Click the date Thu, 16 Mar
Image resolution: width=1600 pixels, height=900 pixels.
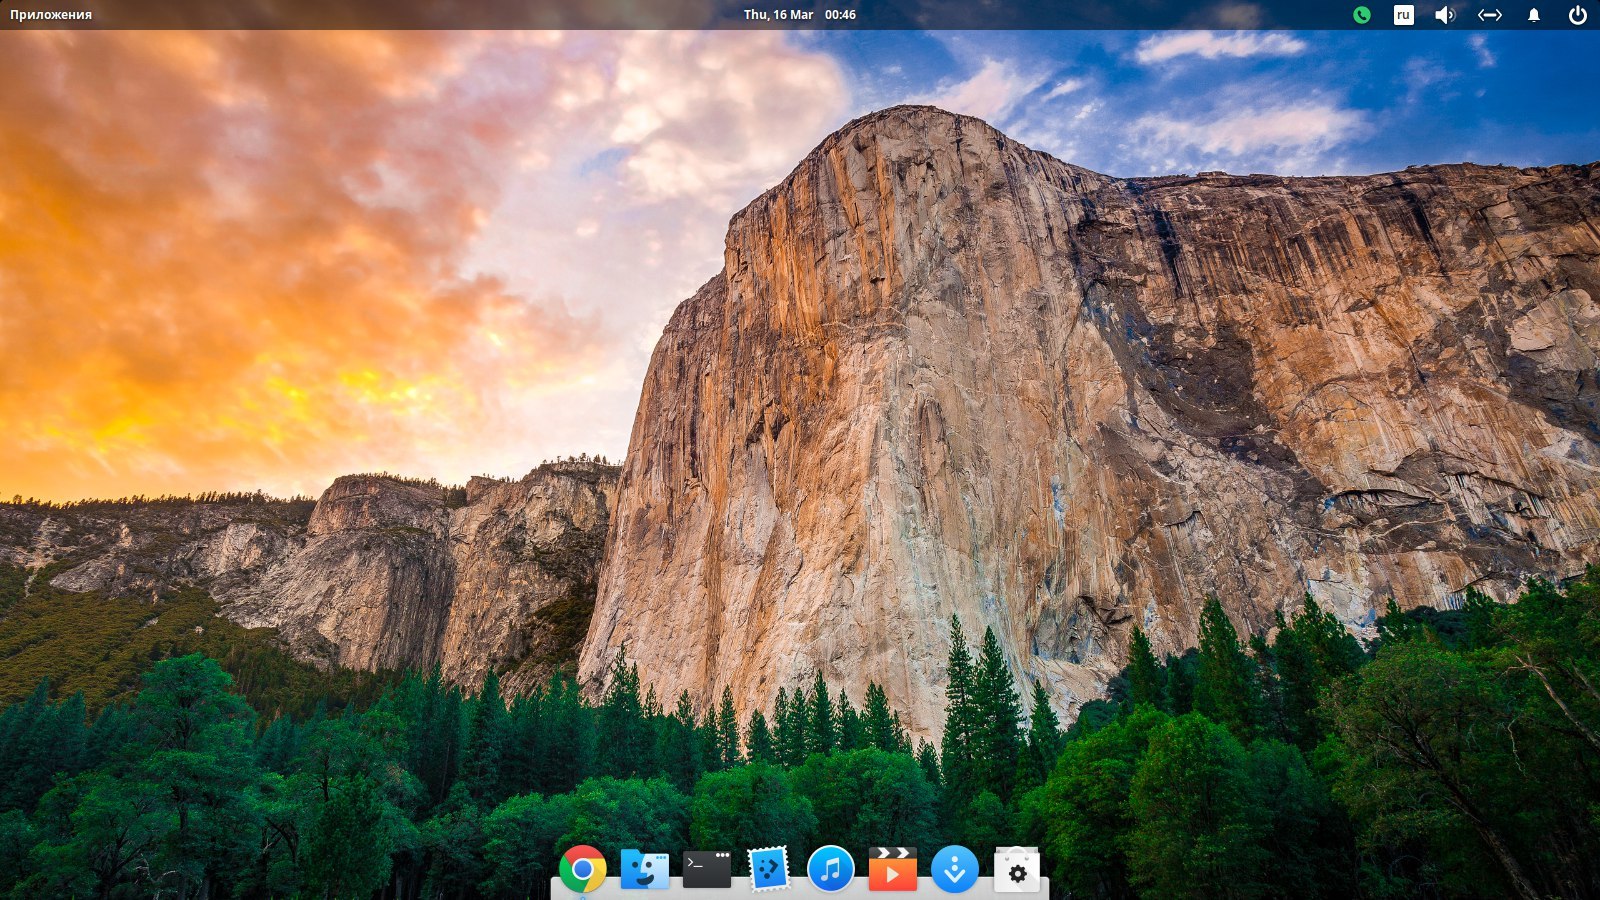coord(778,15)
